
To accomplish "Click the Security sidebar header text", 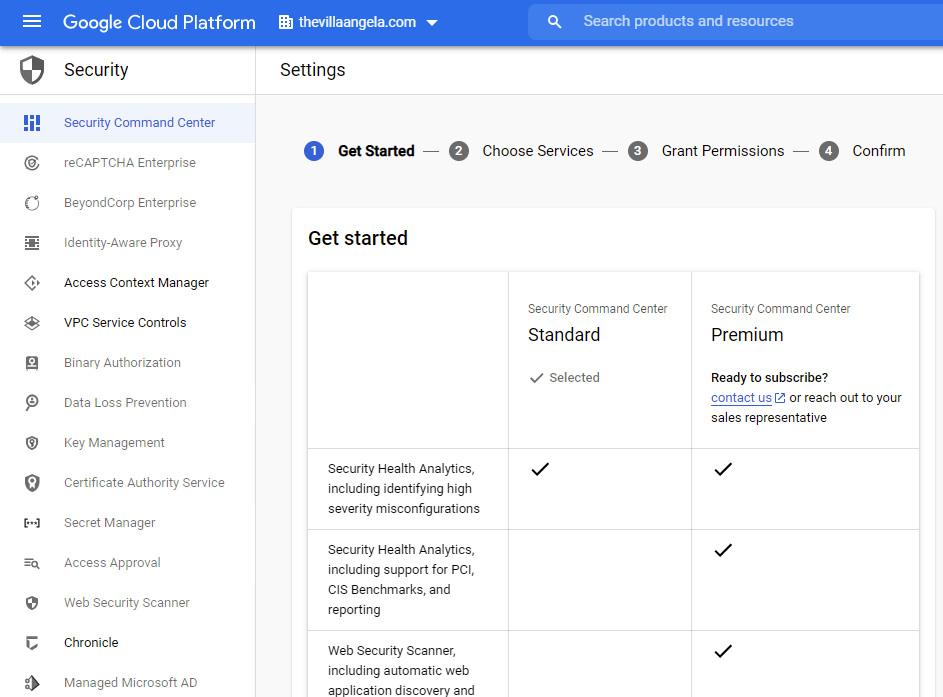I will 96,70.
